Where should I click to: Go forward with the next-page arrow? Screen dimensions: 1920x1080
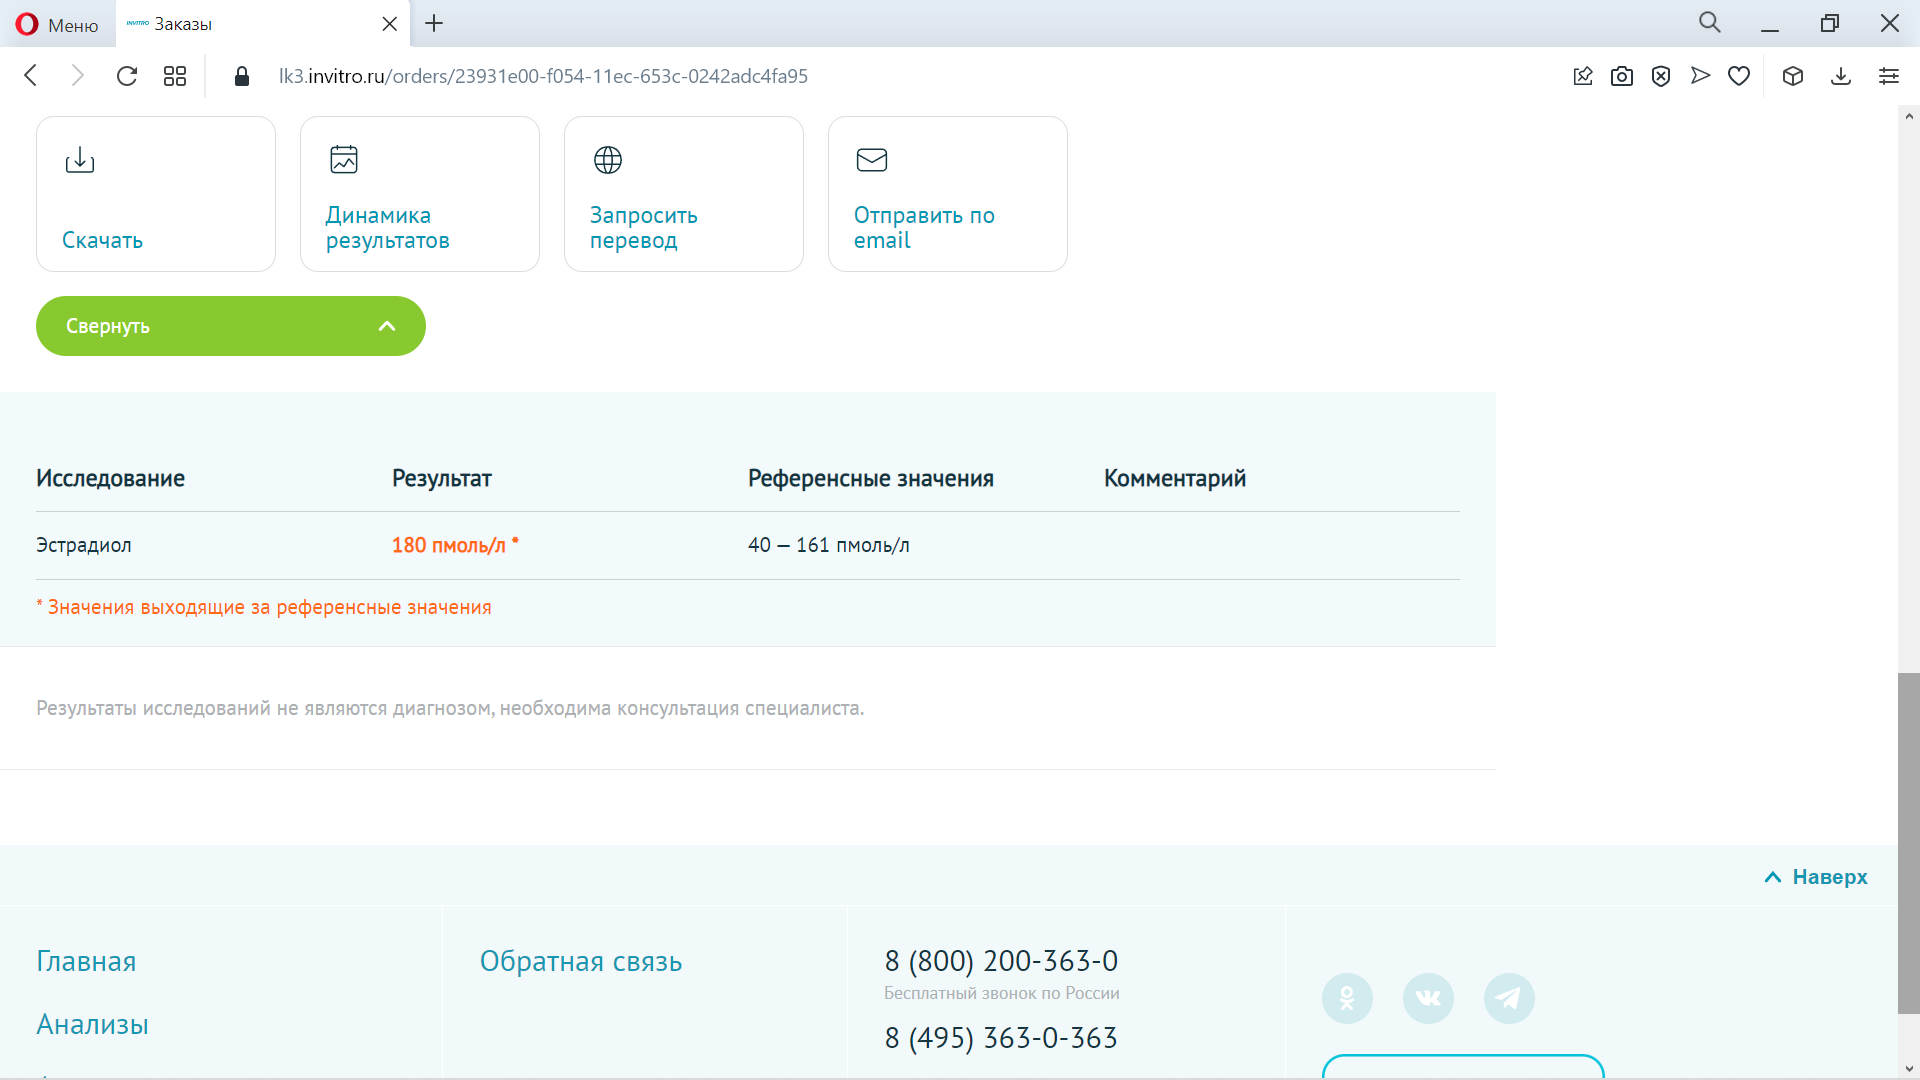[x=78, y=76]
